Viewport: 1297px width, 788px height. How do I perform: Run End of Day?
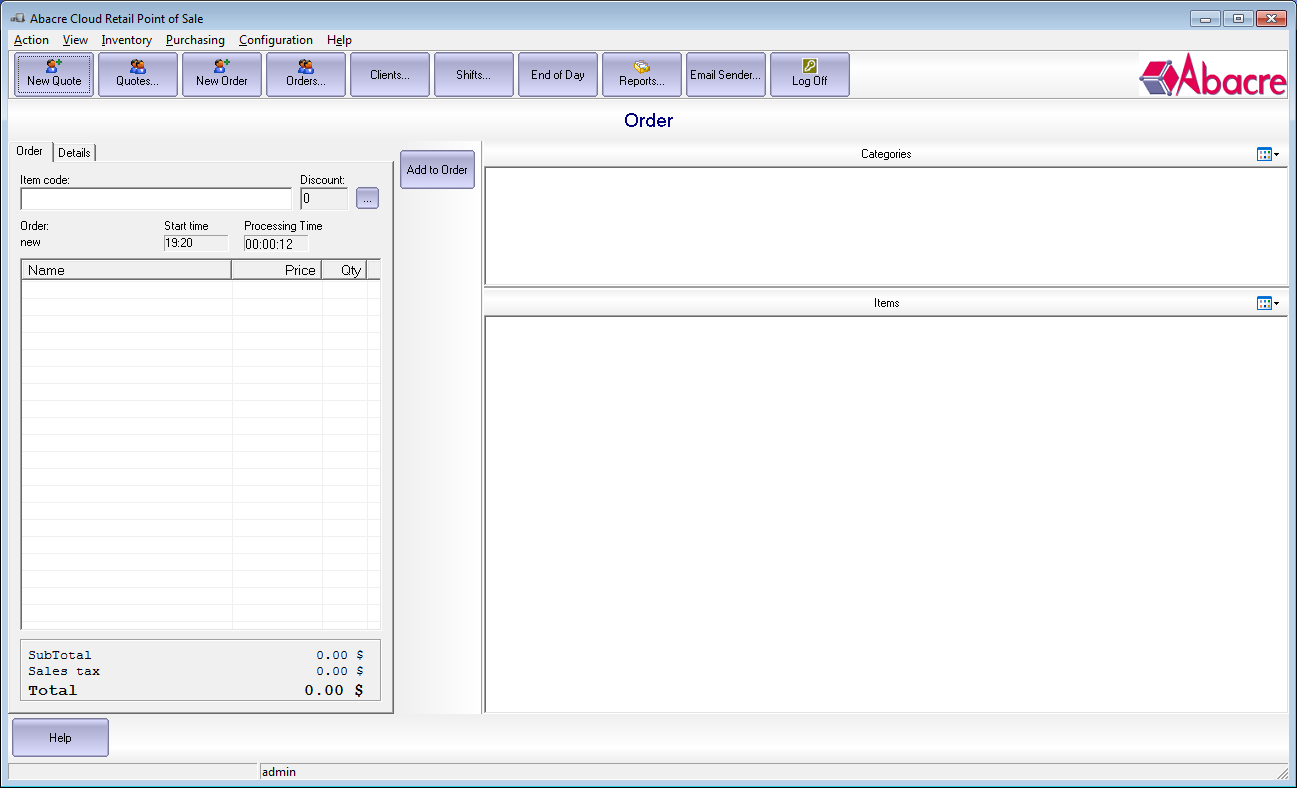coord(557,74)
